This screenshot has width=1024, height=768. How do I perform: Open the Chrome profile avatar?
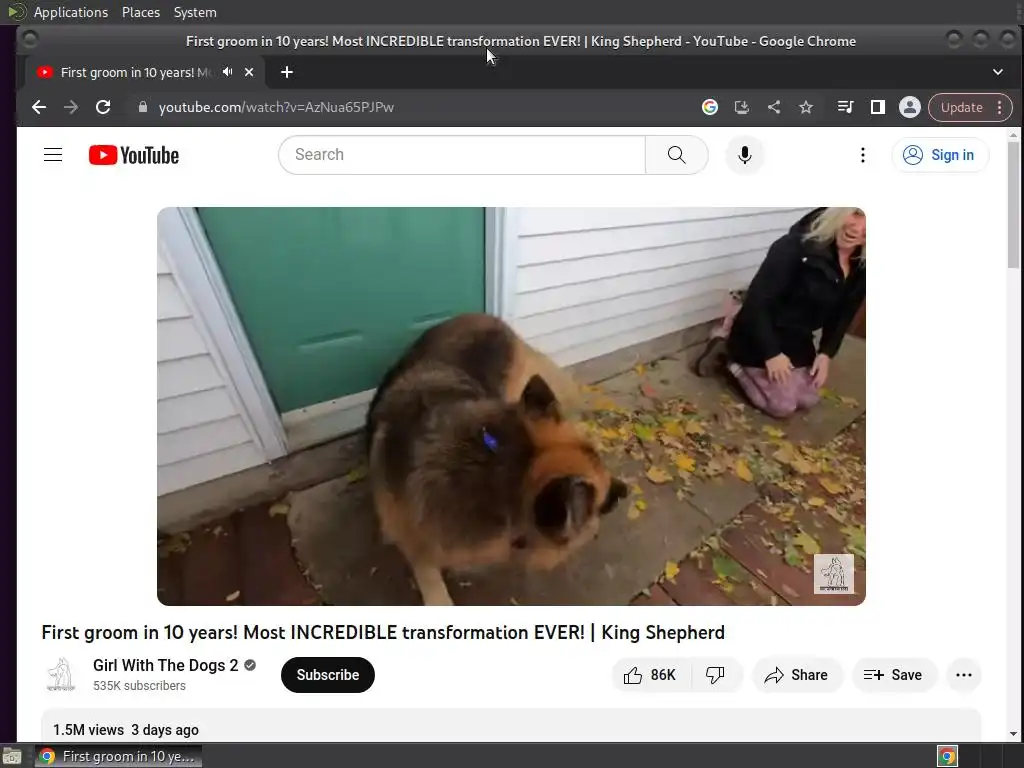910,107
